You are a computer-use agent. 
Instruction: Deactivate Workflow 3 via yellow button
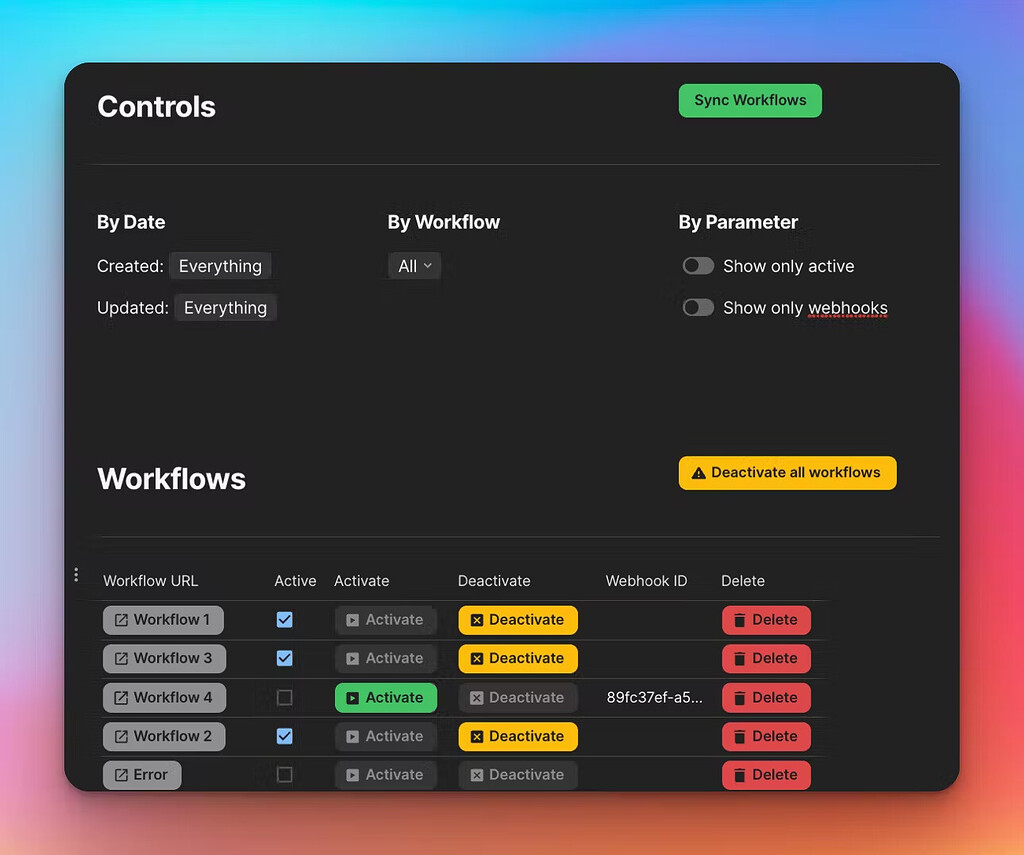518,659
